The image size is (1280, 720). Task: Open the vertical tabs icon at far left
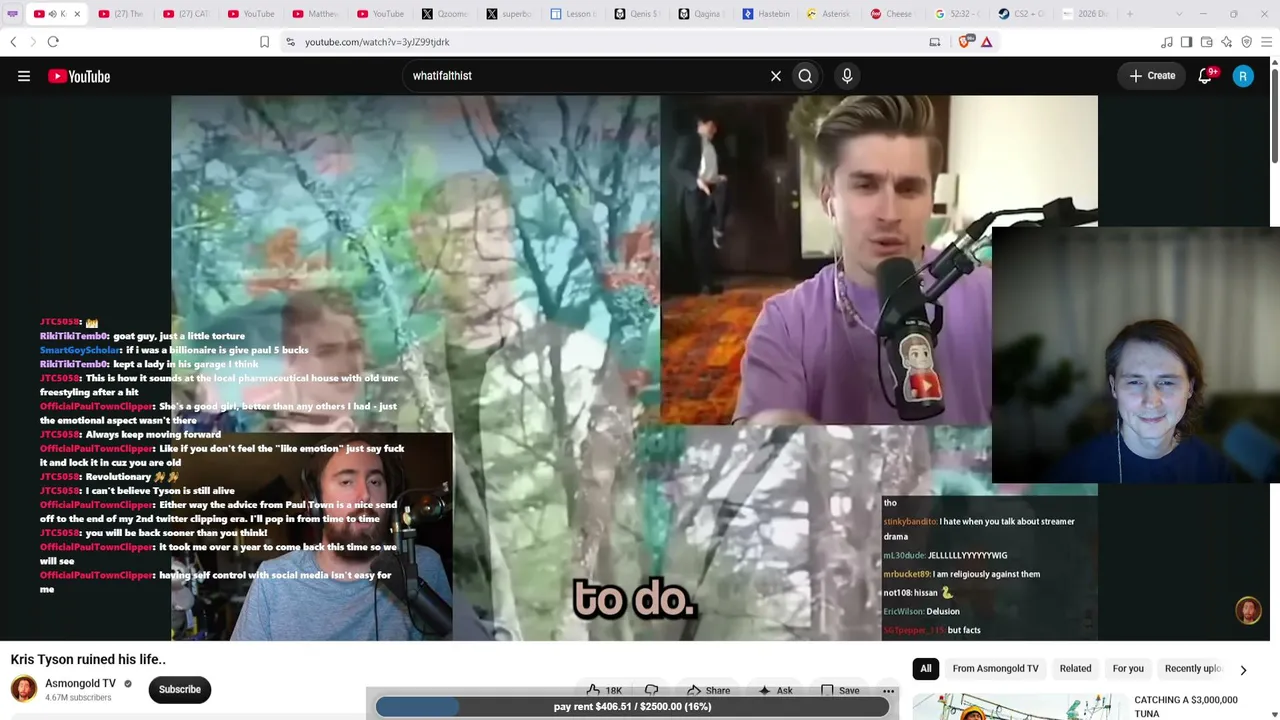tap(12, 14)
